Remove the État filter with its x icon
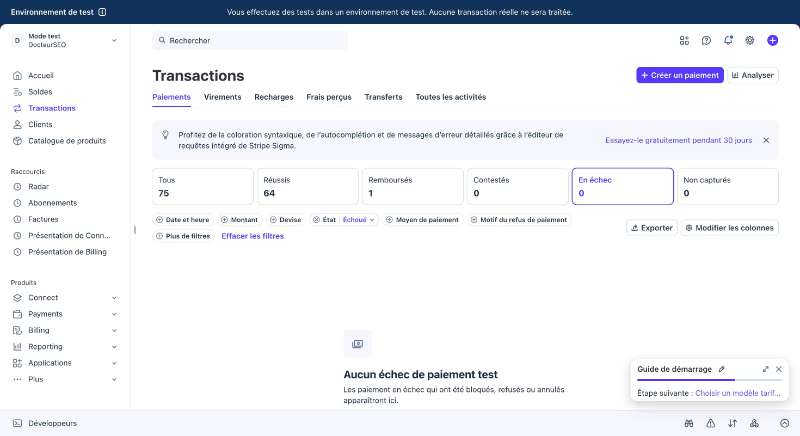Screen dimensions: 800x436 click(x=316, y=220)
